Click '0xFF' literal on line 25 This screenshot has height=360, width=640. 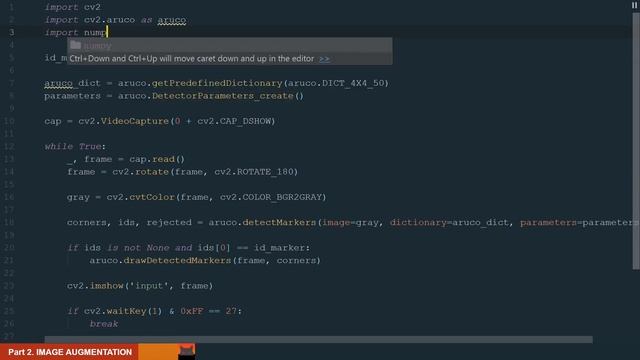coord(191,311)
